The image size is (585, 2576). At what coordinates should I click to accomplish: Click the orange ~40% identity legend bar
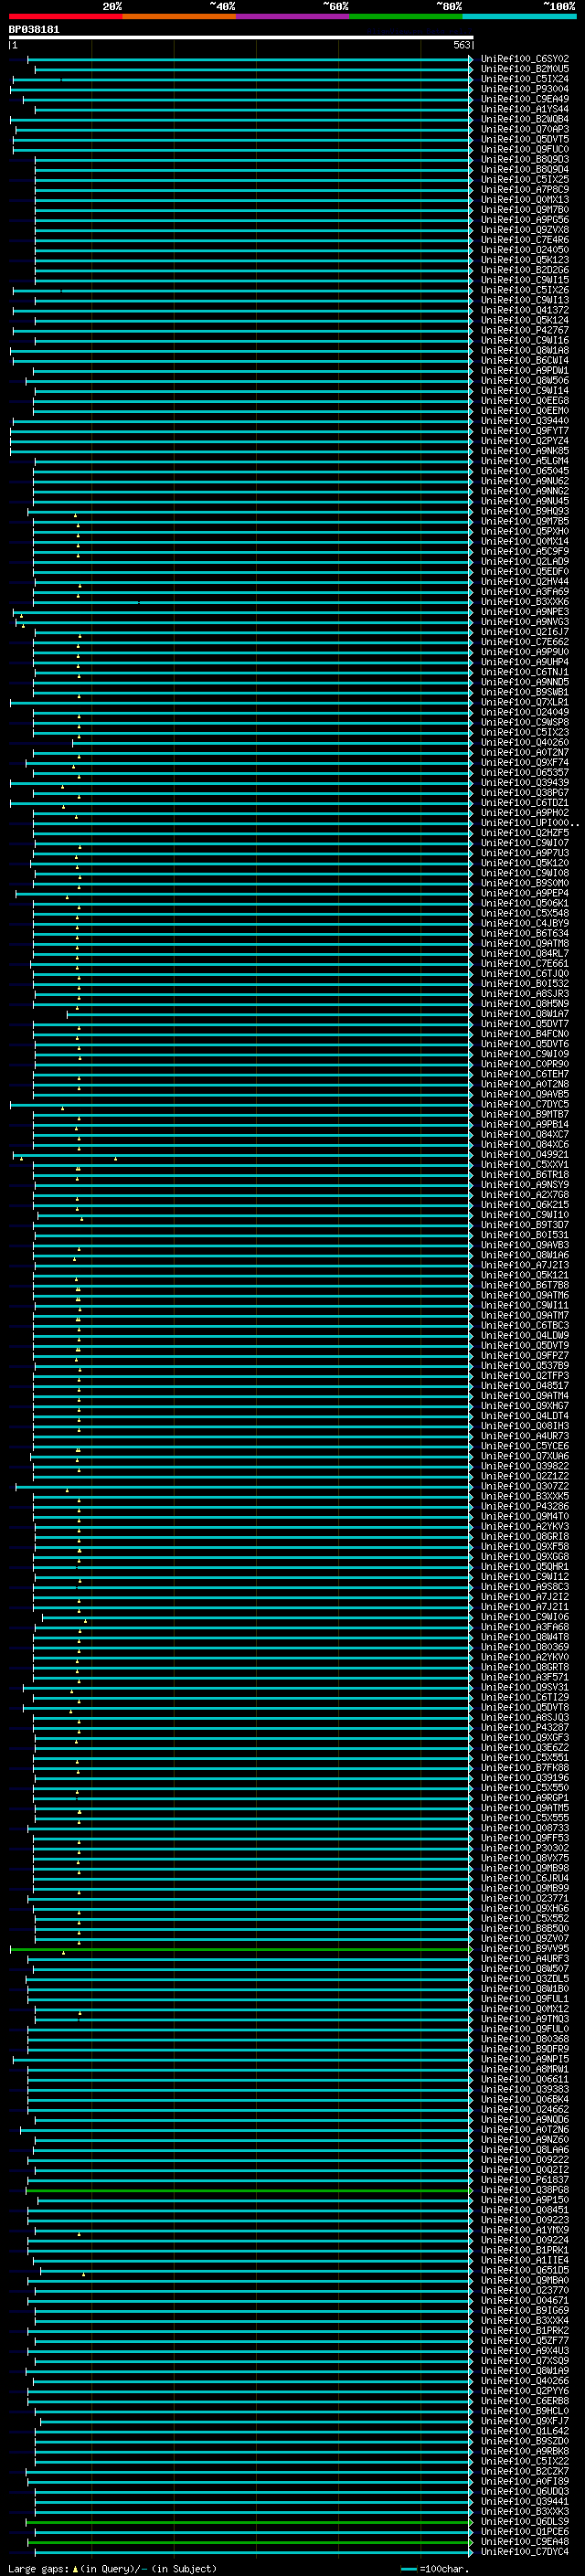pos(180,16)
